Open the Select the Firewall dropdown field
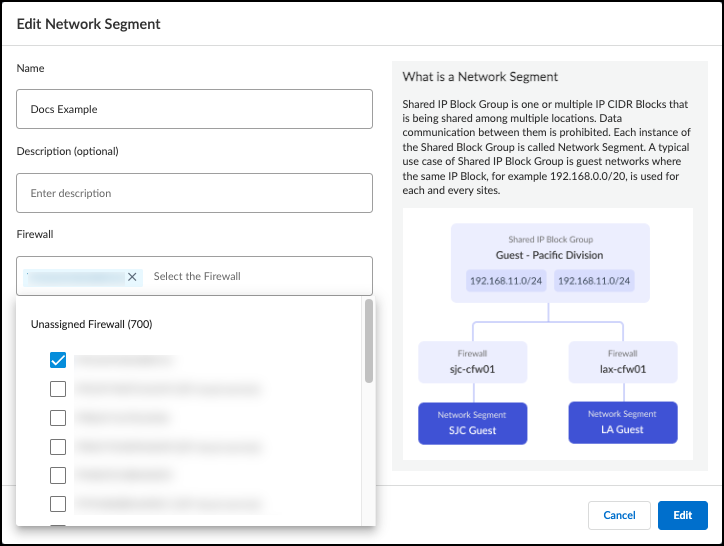Viewport: 724px width, 546px height. tap(255, 276)
